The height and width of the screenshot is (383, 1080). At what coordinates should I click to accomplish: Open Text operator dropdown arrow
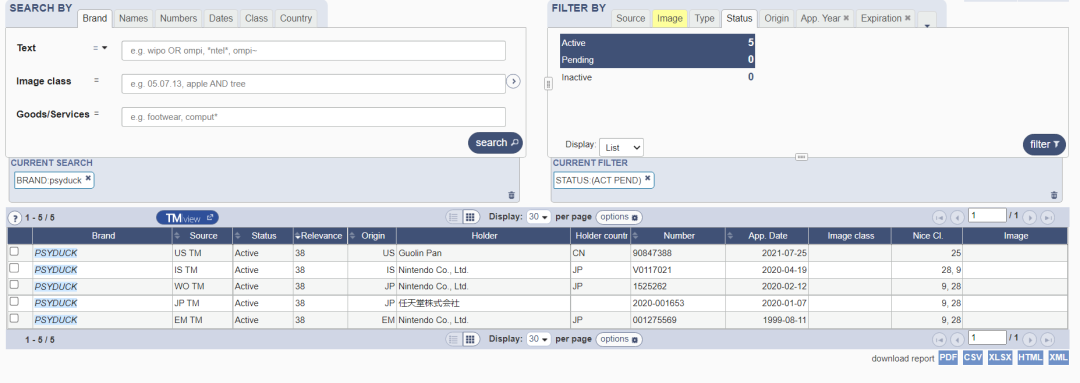(x=105, y=48)
